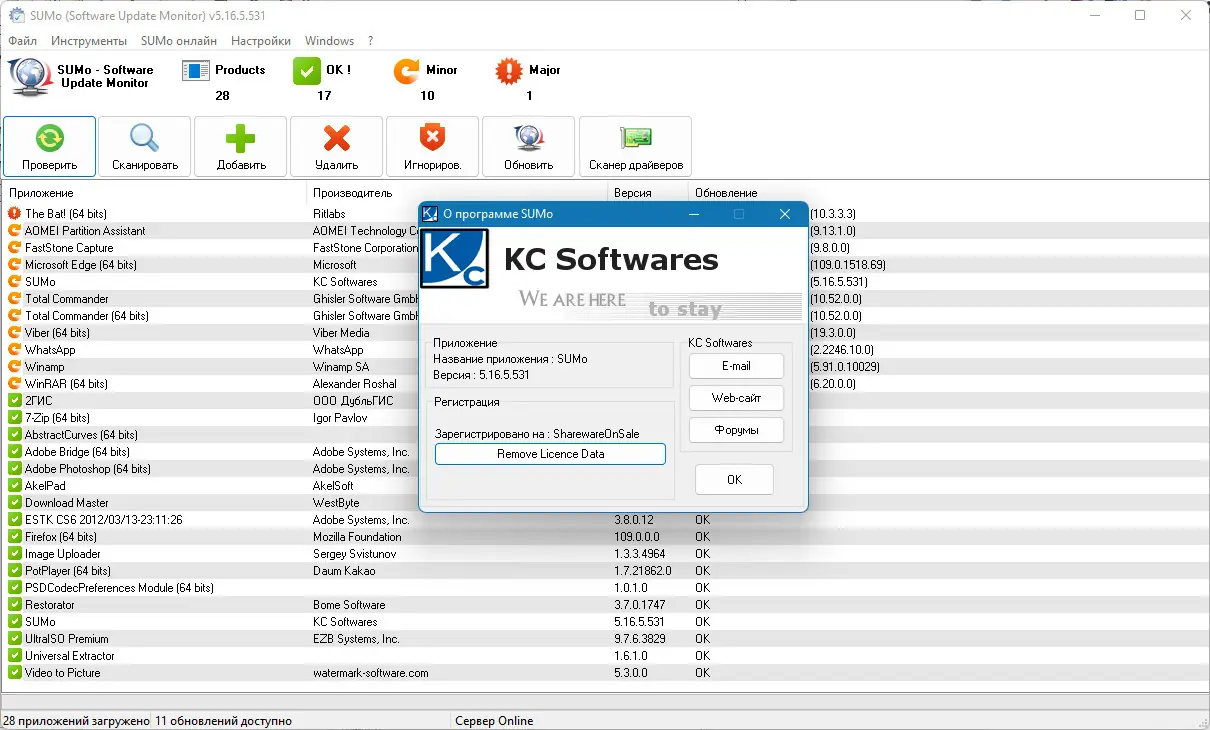The height and width of the screenshot is (730, 1210).
Task: Close the О программе SUMo dialog
Action: click(785, 214)
